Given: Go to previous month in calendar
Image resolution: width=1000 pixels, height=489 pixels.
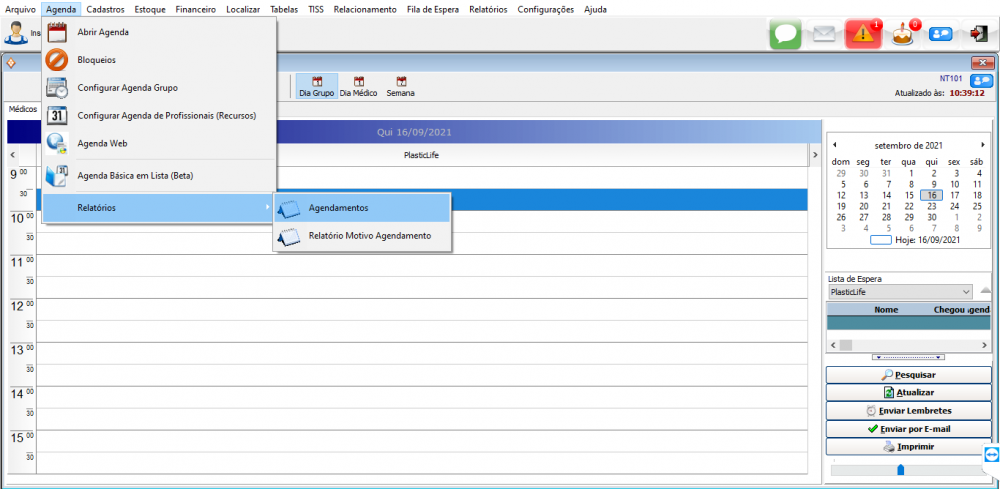Looking at the screenshot, I should tap(835, 145).
